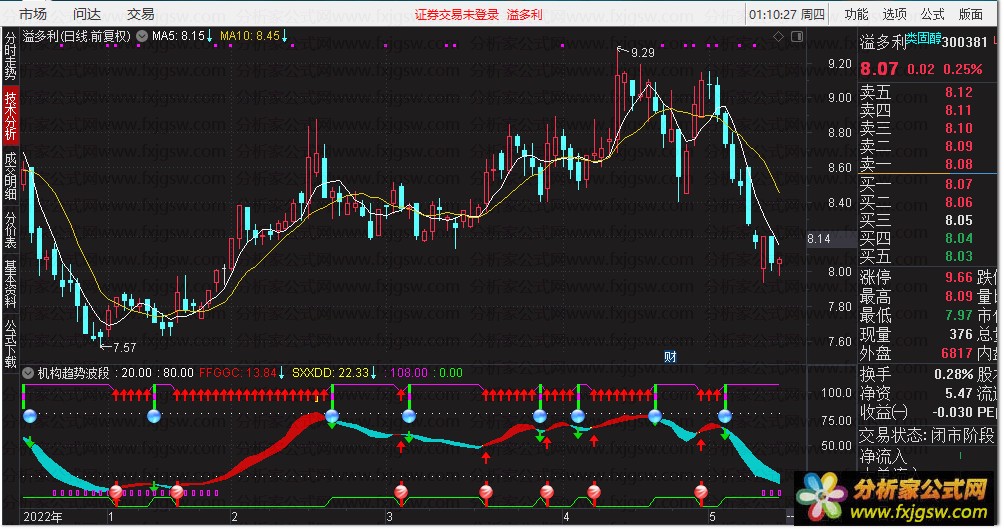This screenshot has width=1004, height=529.
Task: Open the 公式 menu
Action: pyautogui.click(x=932, y=13)
